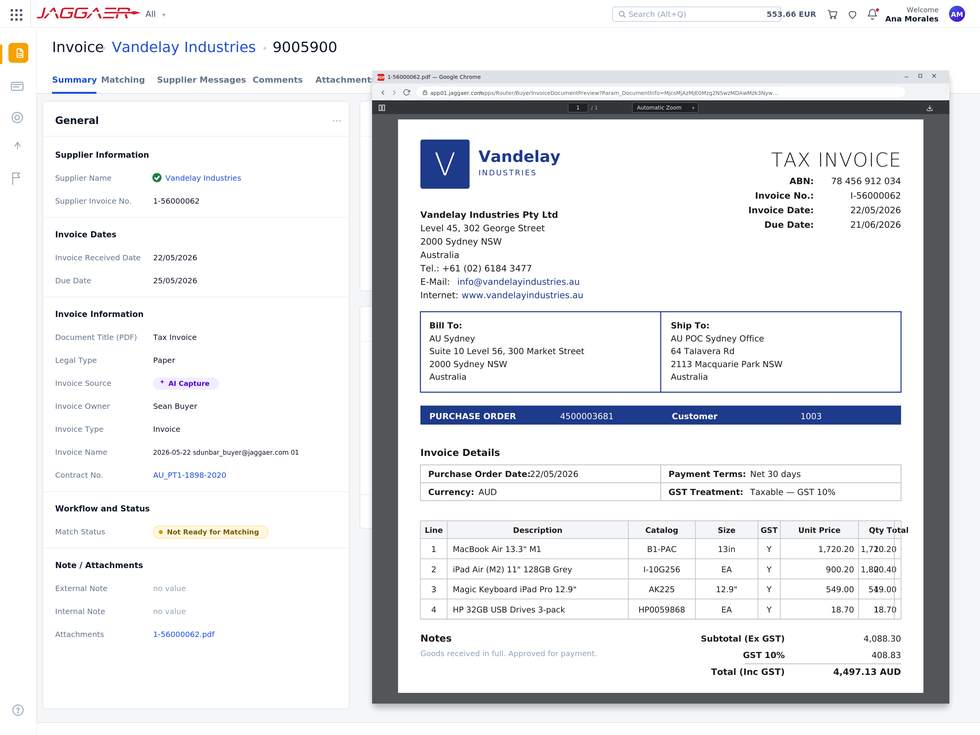This screenshot has width=980, height=735.
Task: Open the Automatic Zoom dropdown
Action: [x=665, y=108]
